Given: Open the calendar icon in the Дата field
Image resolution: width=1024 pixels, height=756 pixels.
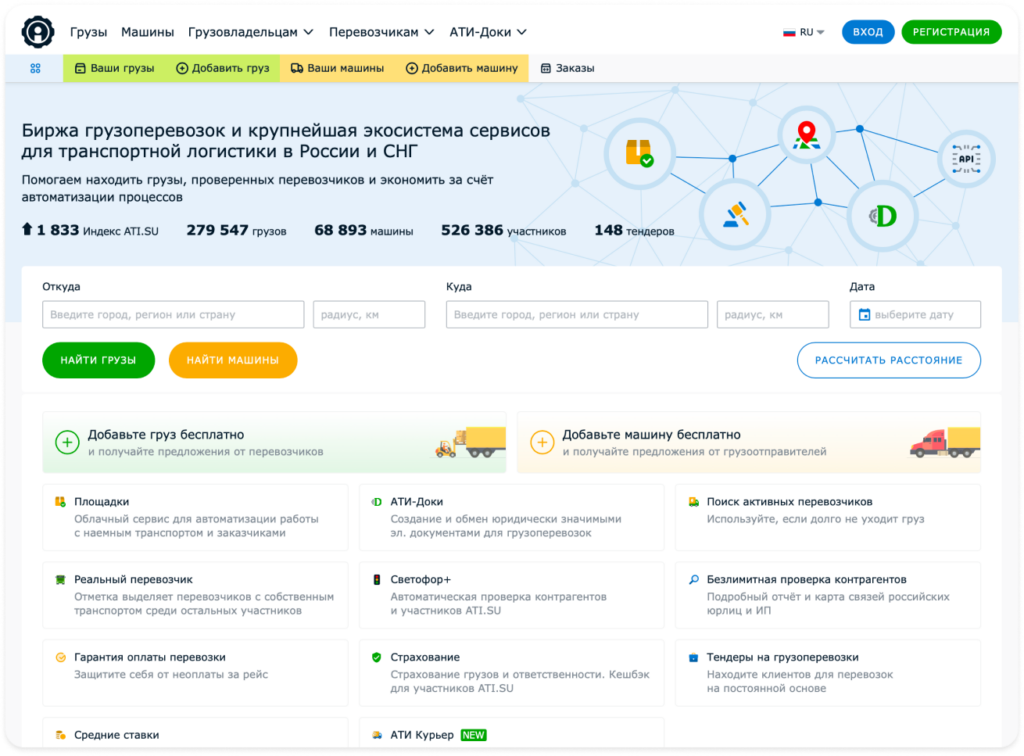Looking at the screenshot, I should pyautogui.click(x=865, y=314).
